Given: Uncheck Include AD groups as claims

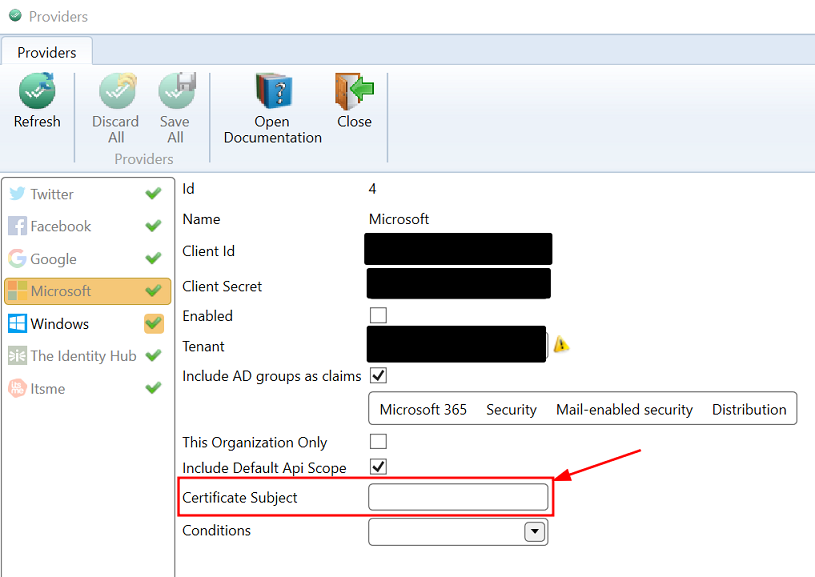Looking at the screenshot, I should click(x=377, y=375).
